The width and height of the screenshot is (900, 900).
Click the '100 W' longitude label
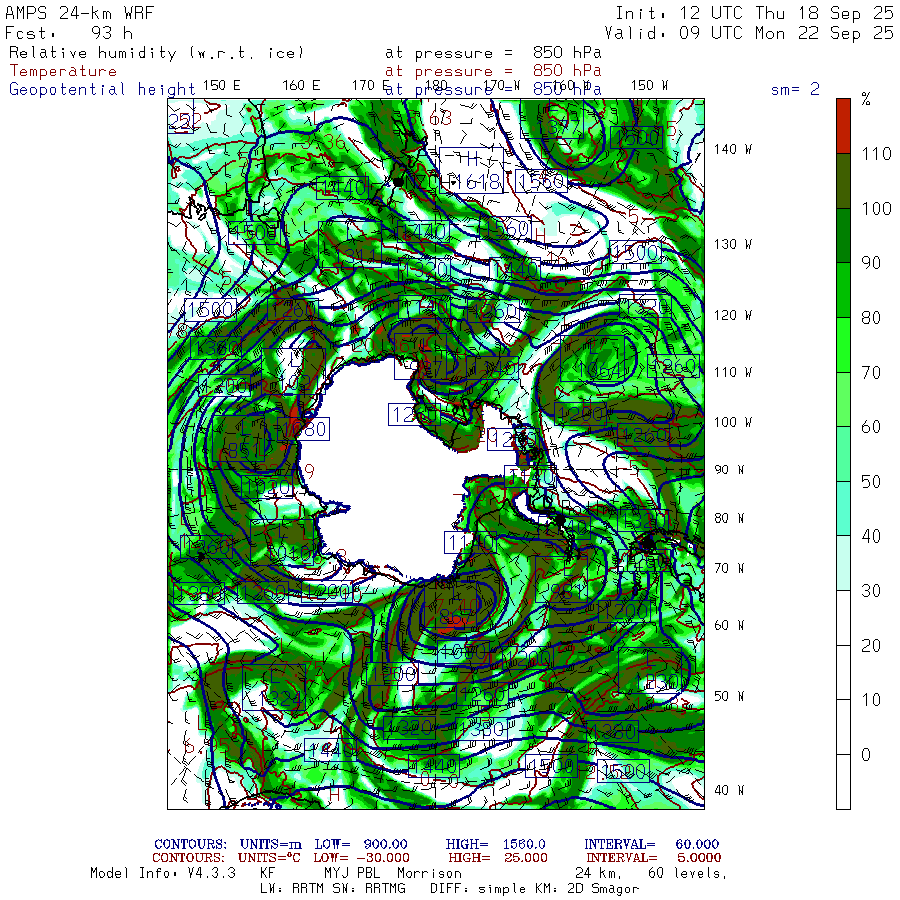click(732, 422)
